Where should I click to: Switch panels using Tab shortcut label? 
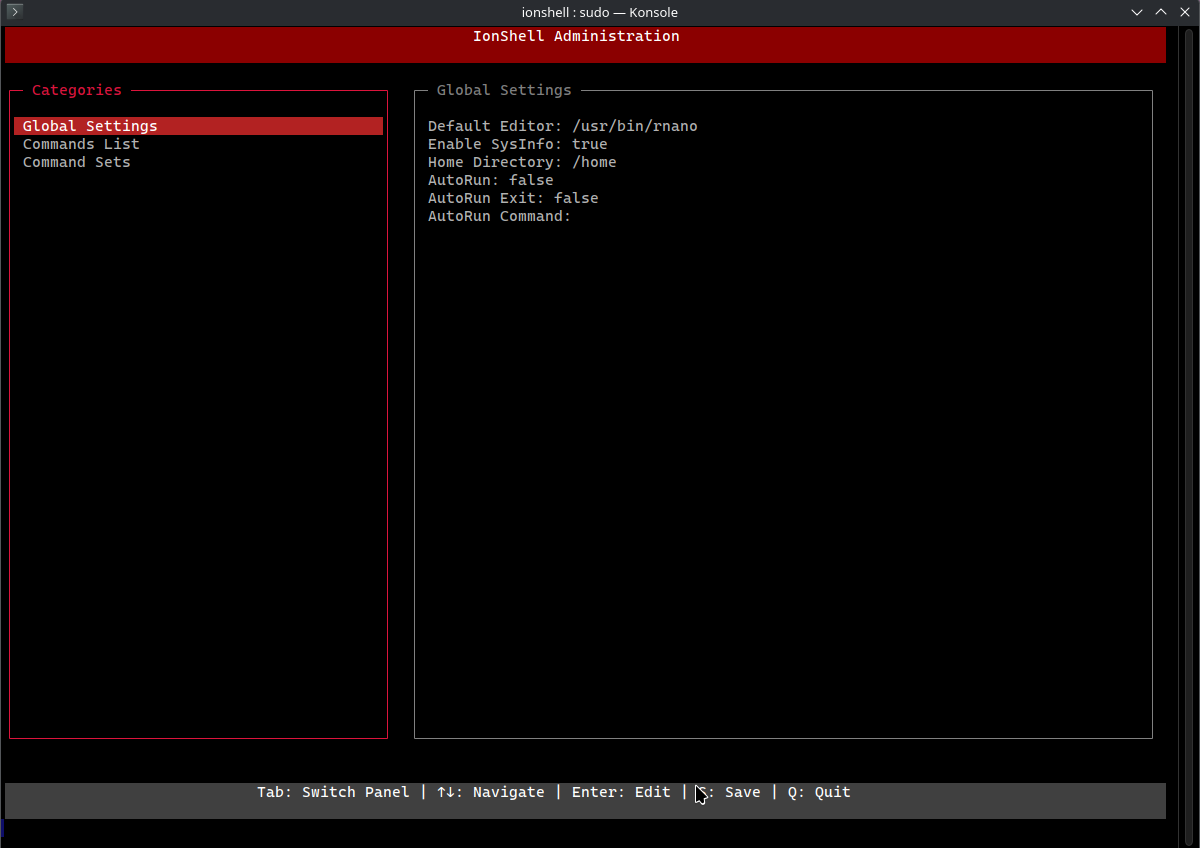(332, 791)
